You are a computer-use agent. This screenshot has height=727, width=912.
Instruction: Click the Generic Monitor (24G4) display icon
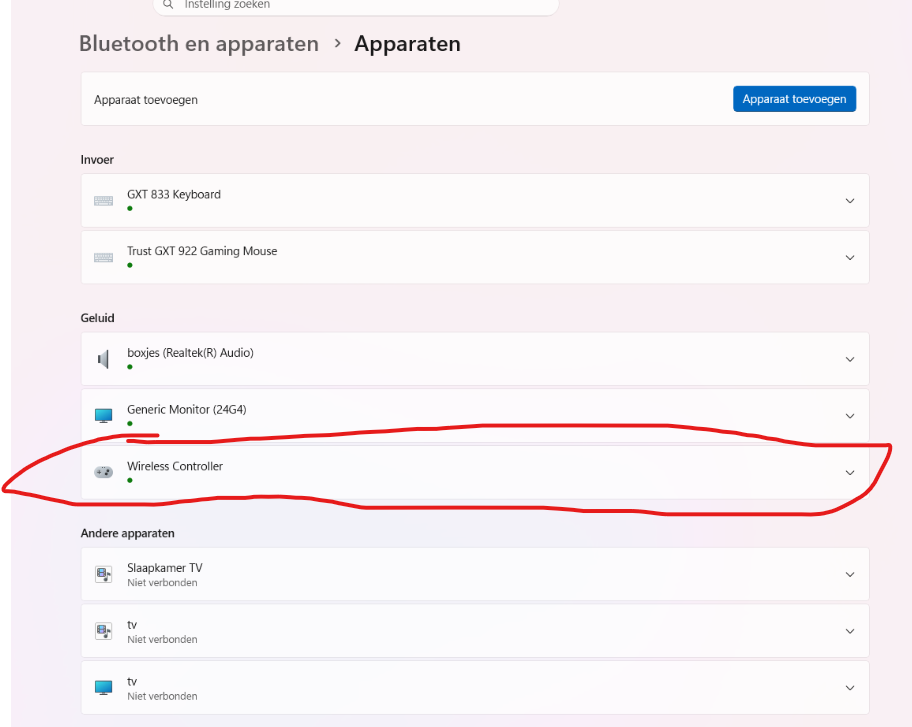[x=104, y=416]
